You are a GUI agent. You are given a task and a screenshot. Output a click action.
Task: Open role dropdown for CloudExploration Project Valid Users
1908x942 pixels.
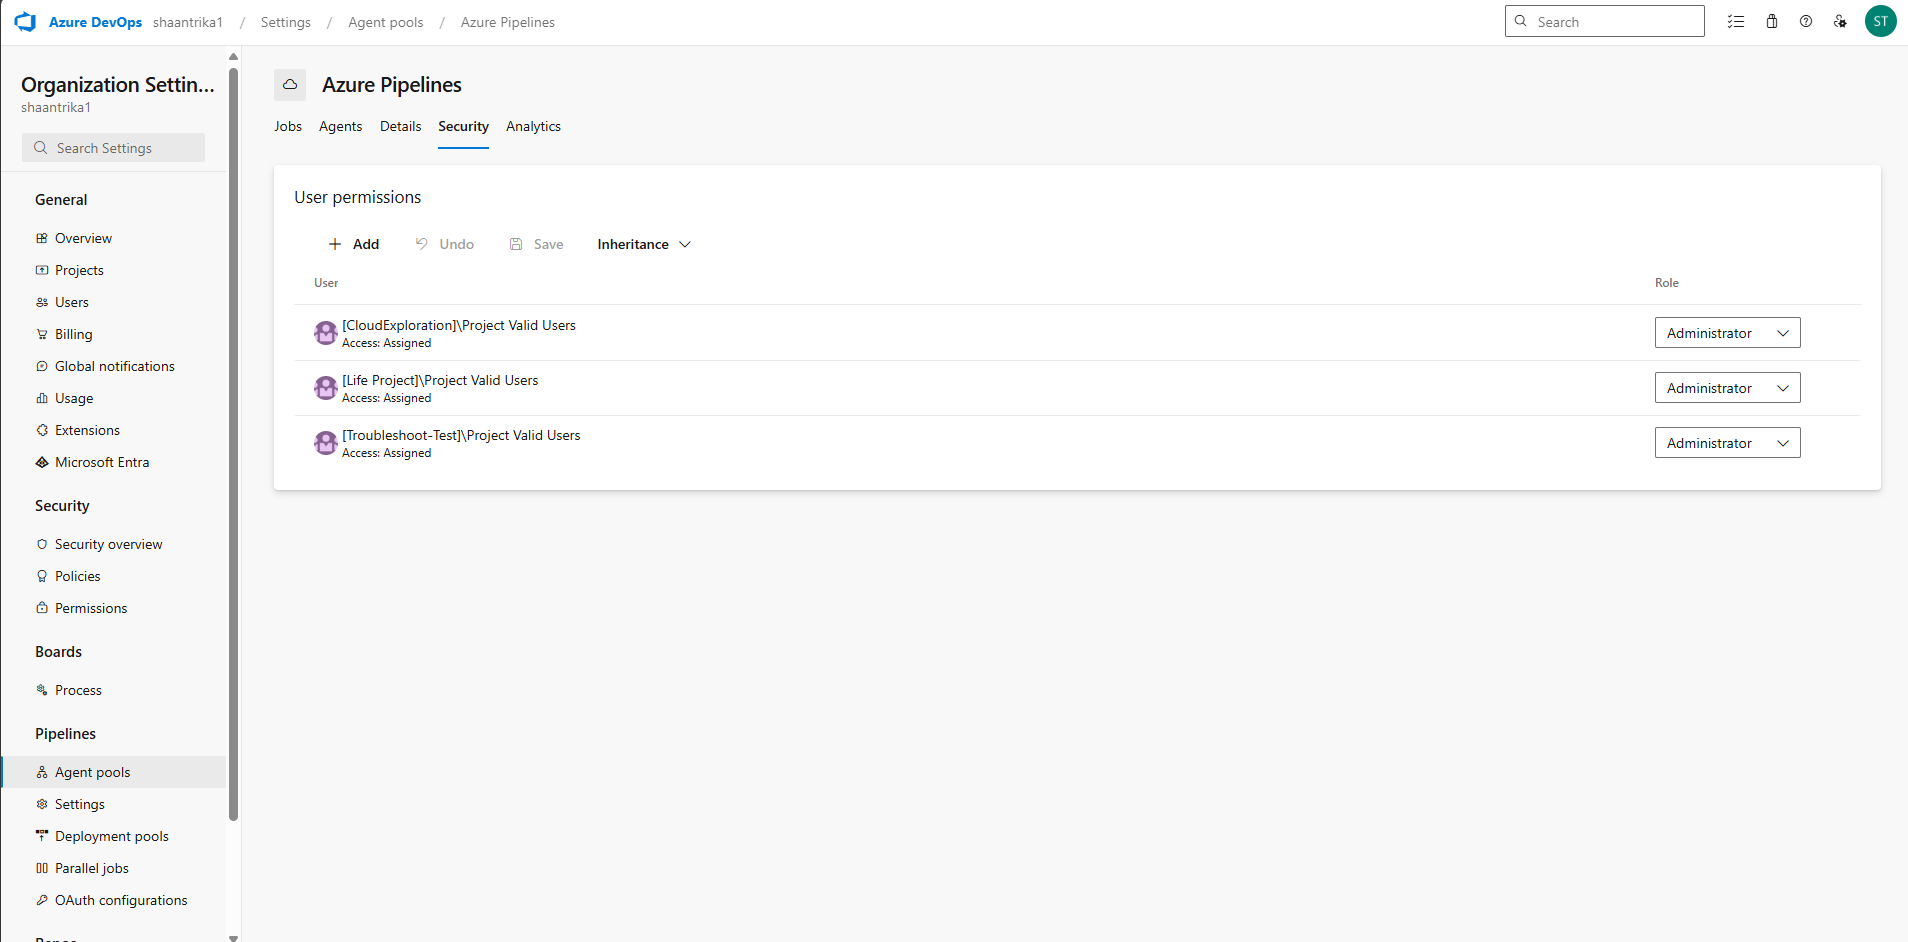click(x=1727, y=333)
